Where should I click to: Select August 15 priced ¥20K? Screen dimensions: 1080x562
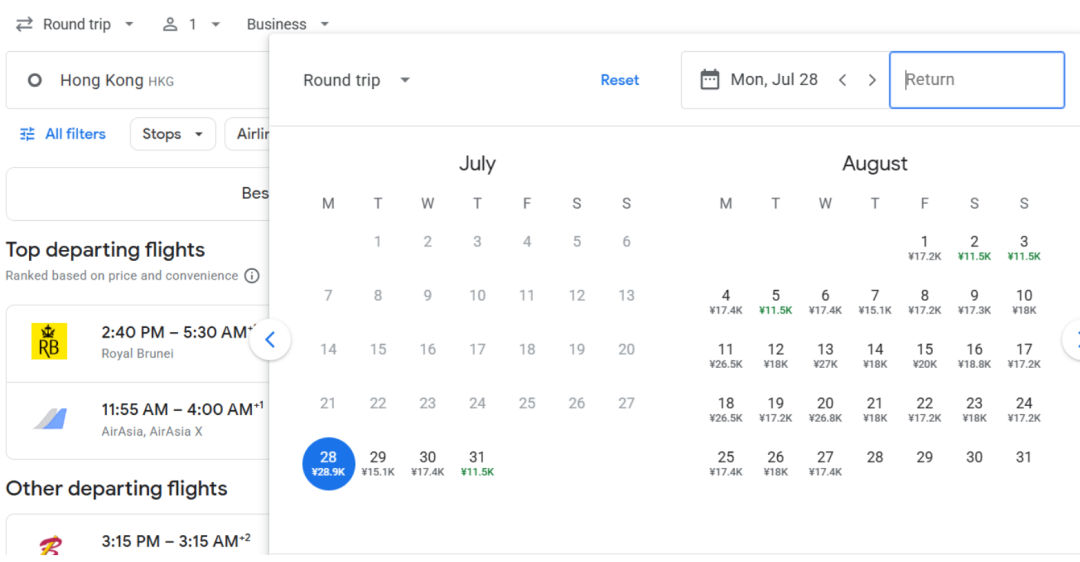(x=924, y=355)
